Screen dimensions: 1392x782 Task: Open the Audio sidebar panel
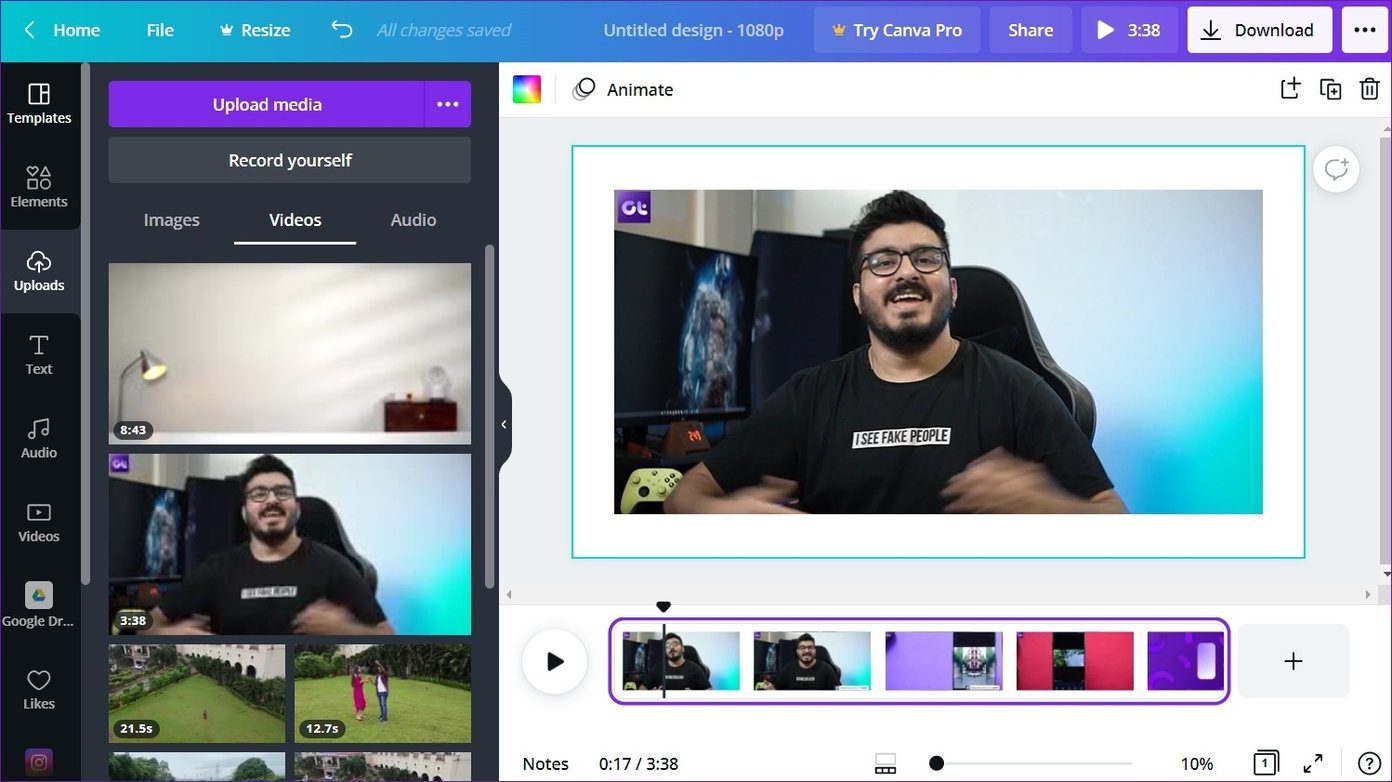point(39,438)
